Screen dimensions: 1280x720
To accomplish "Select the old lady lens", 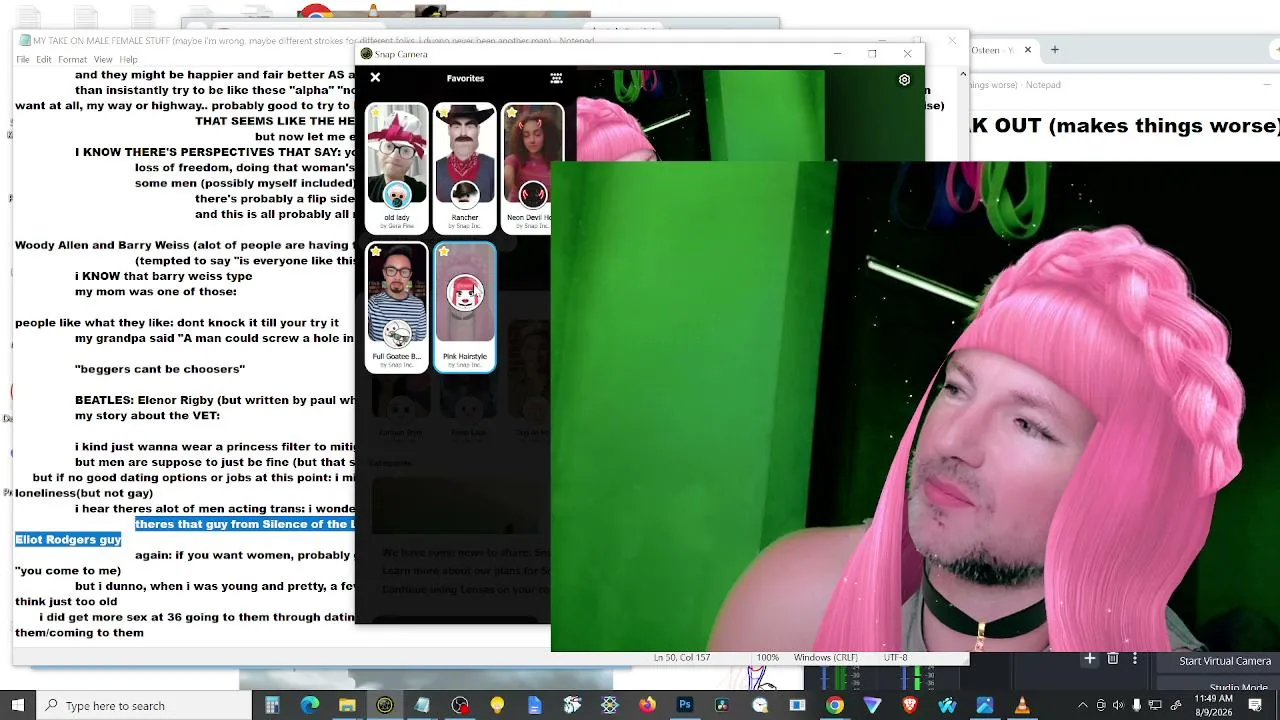I will [397, 168].
